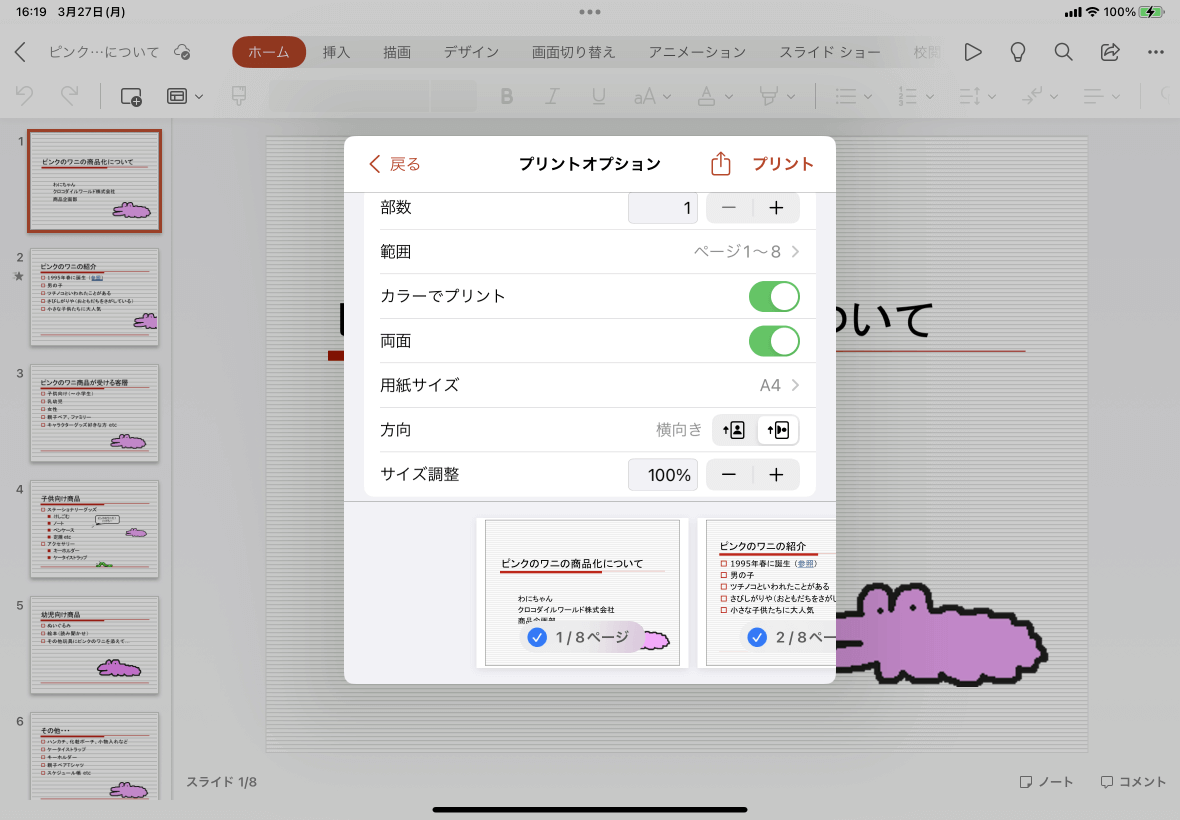Redo the last action
The width and height of the screenshot is (1180, 820).
click(x=69, y=96)
